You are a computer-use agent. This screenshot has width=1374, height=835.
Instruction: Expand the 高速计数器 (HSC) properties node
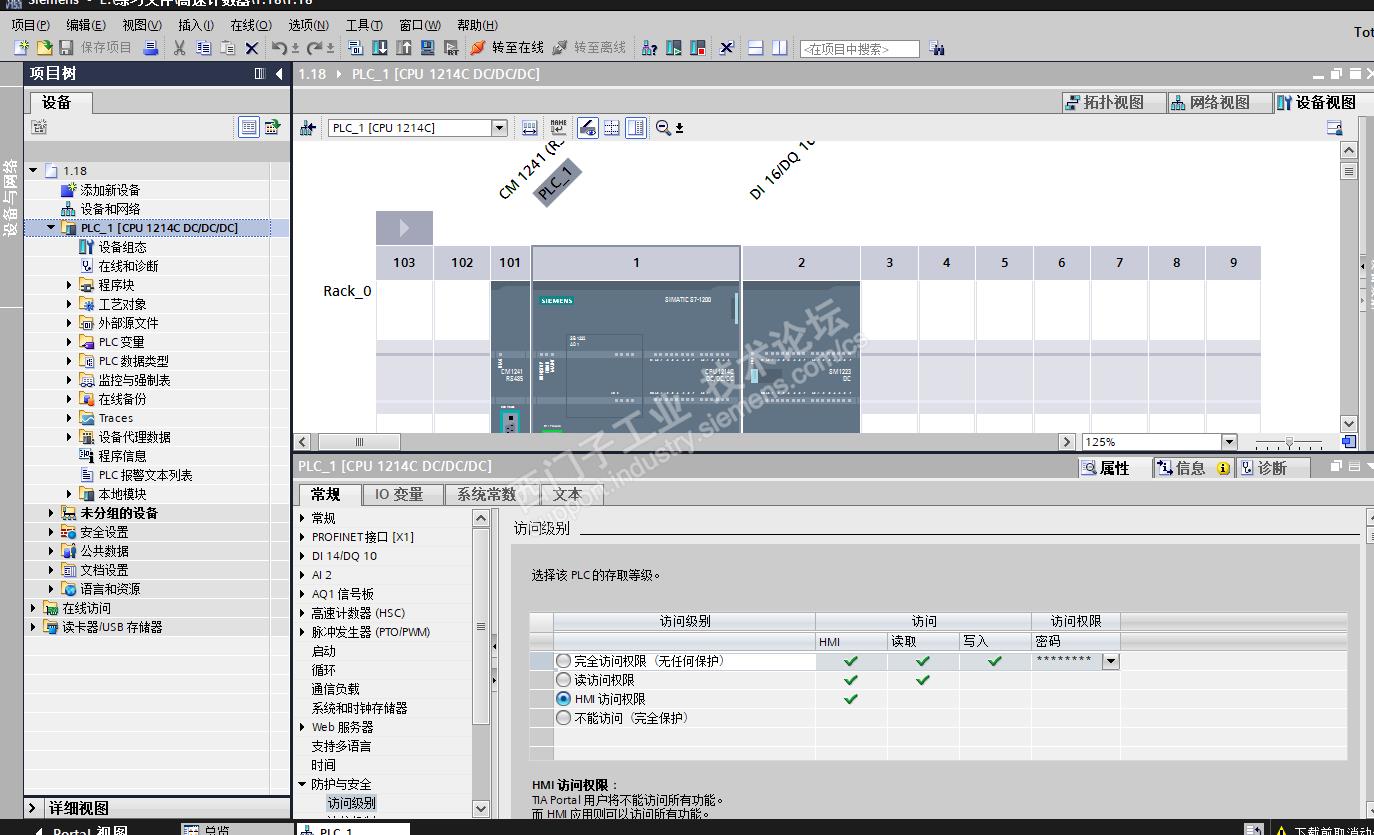(x=303, y=613)
